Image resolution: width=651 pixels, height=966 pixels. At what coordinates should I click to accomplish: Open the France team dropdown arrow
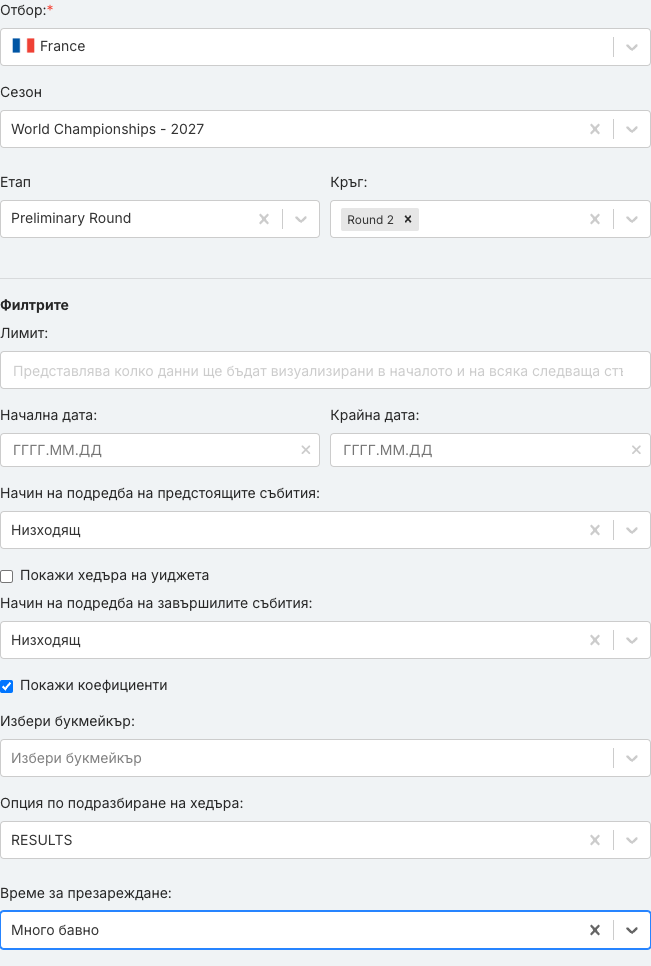(x=631, y=47)
